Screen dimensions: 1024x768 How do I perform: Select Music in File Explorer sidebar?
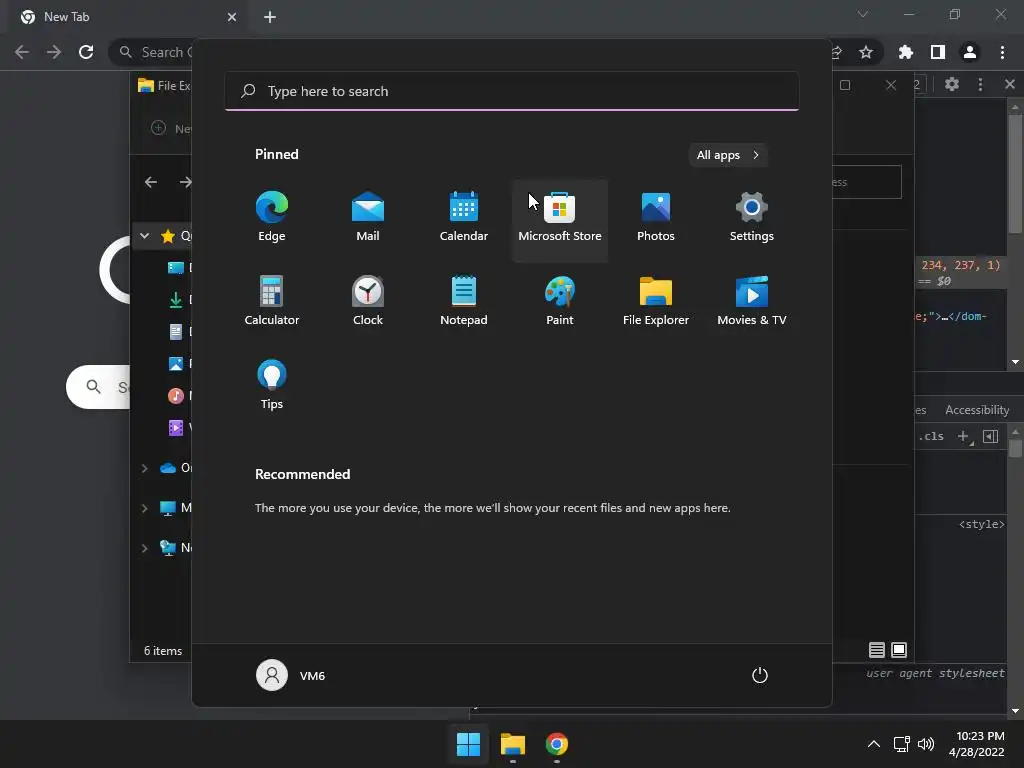tap(180, 396)
